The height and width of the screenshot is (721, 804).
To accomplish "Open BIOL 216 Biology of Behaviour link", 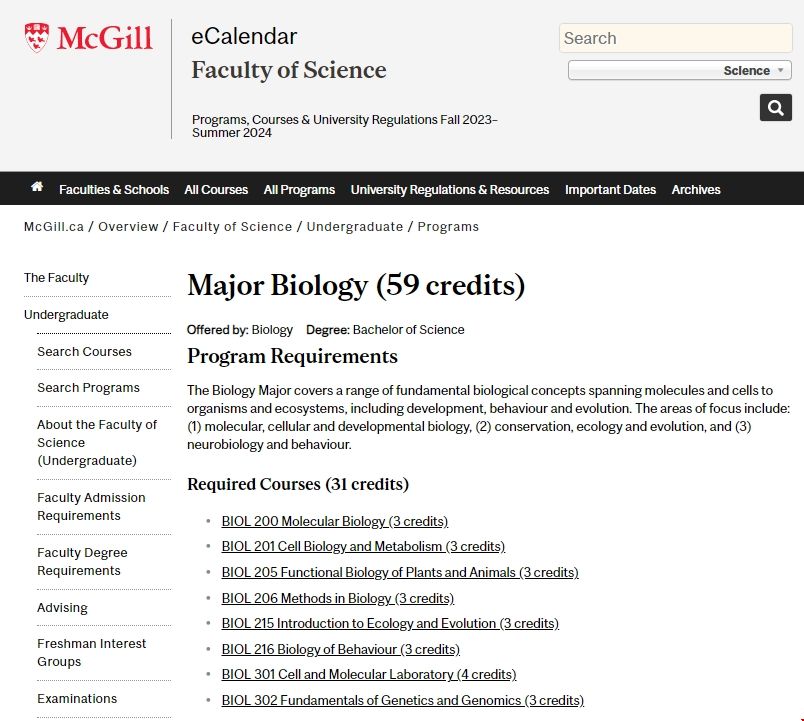I will 340,649.
